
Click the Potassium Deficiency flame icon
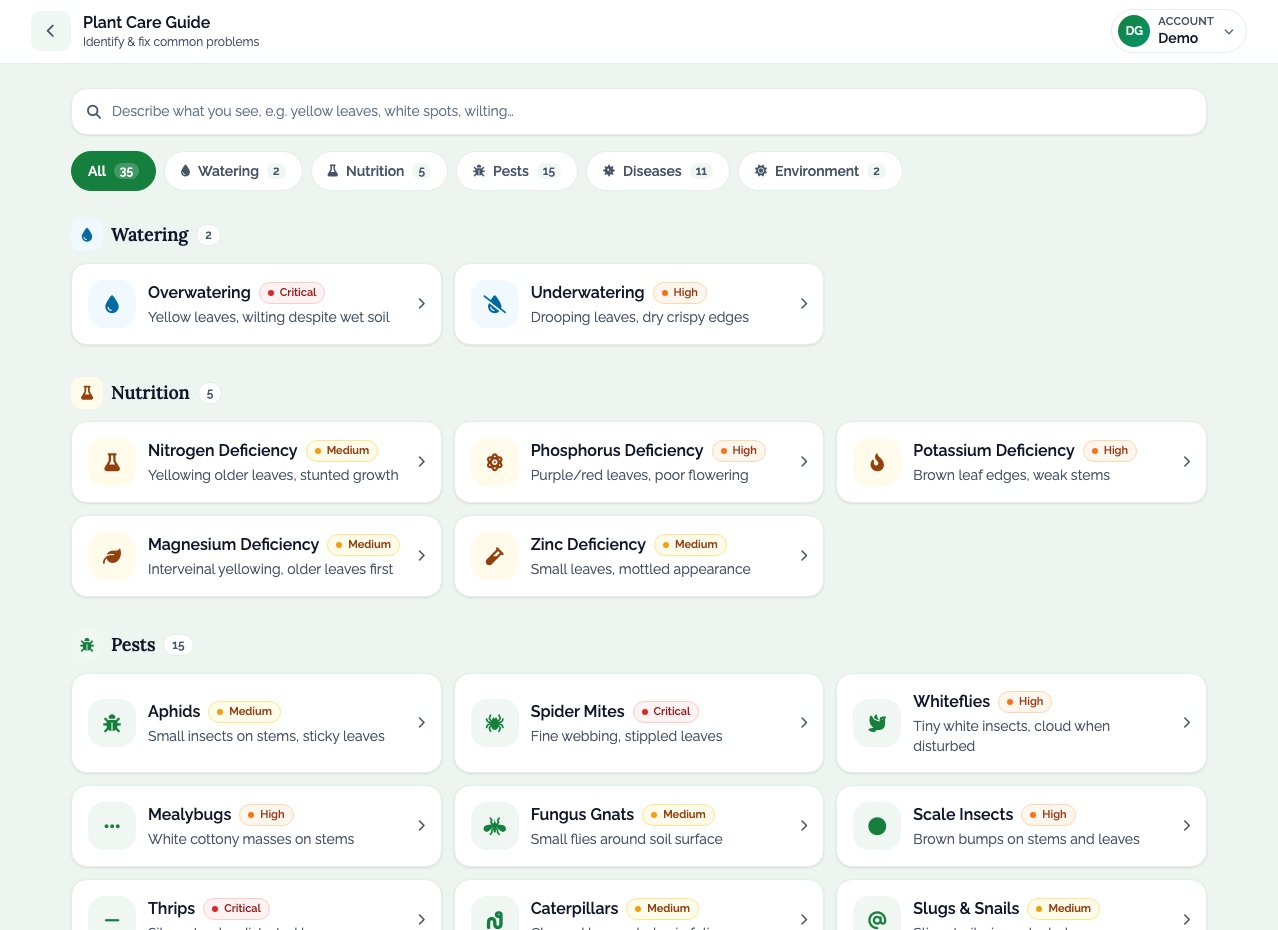[x=877, y=462]
